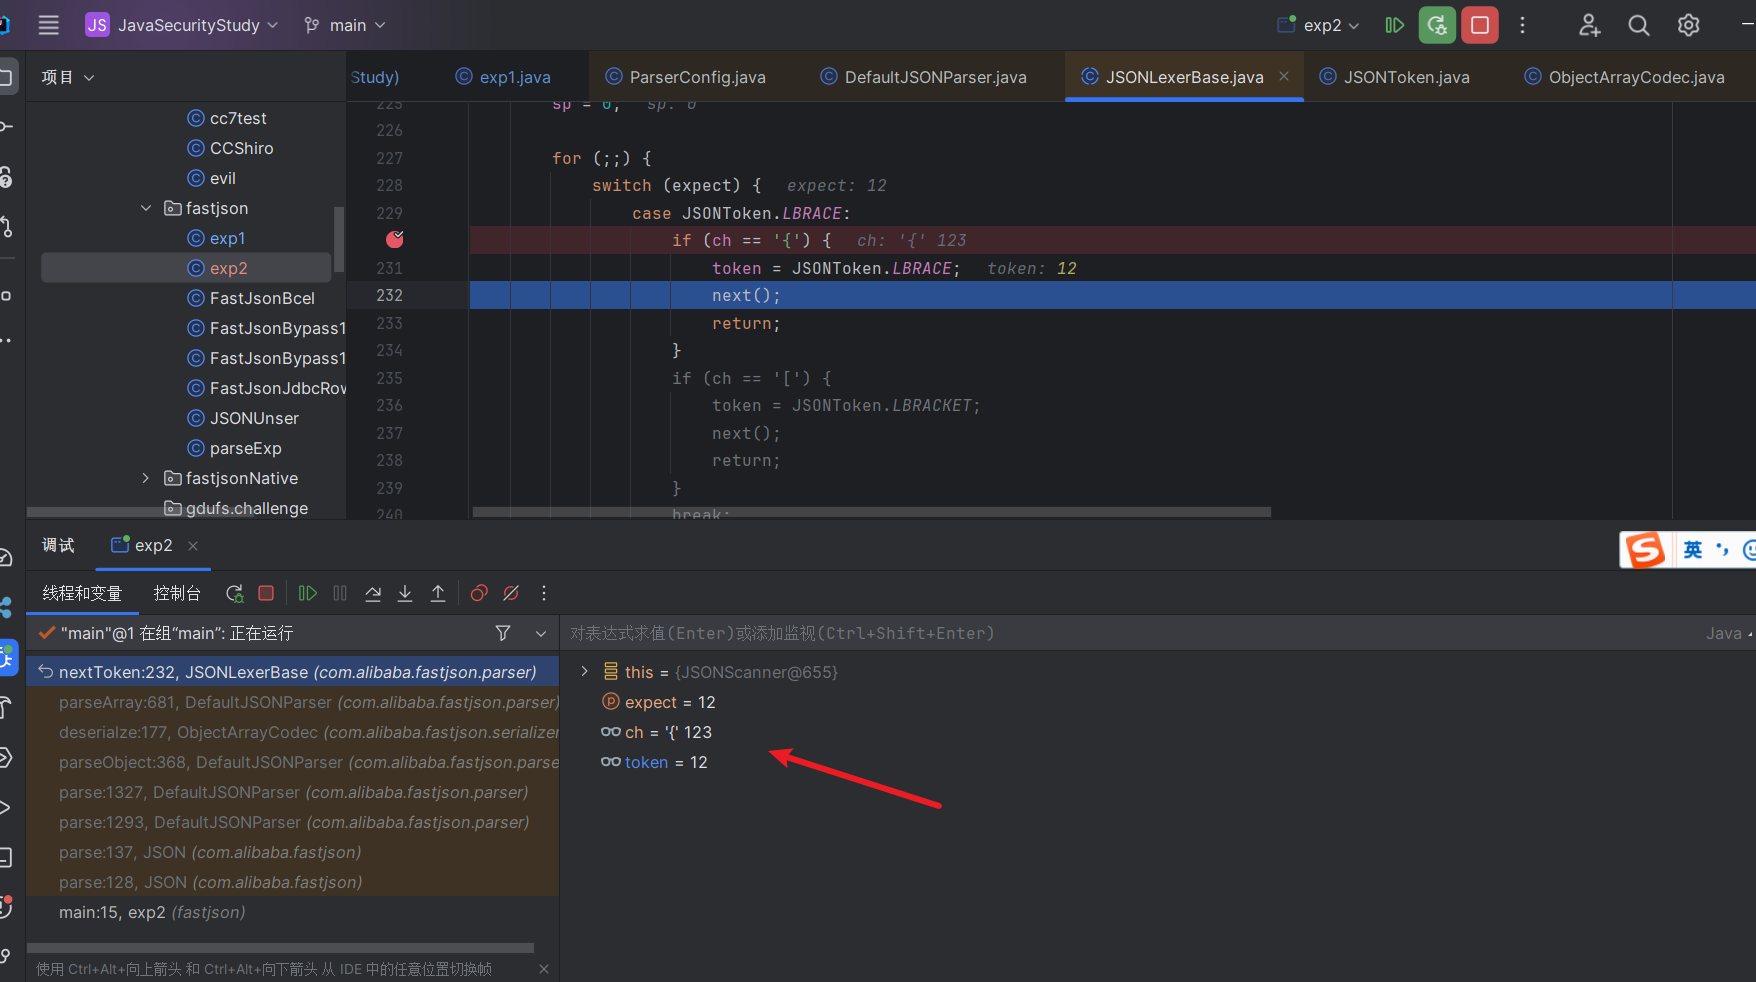Select FastJsonBcel class in tree
Viewport: 1756px width, 982px height.
(251, 298)
